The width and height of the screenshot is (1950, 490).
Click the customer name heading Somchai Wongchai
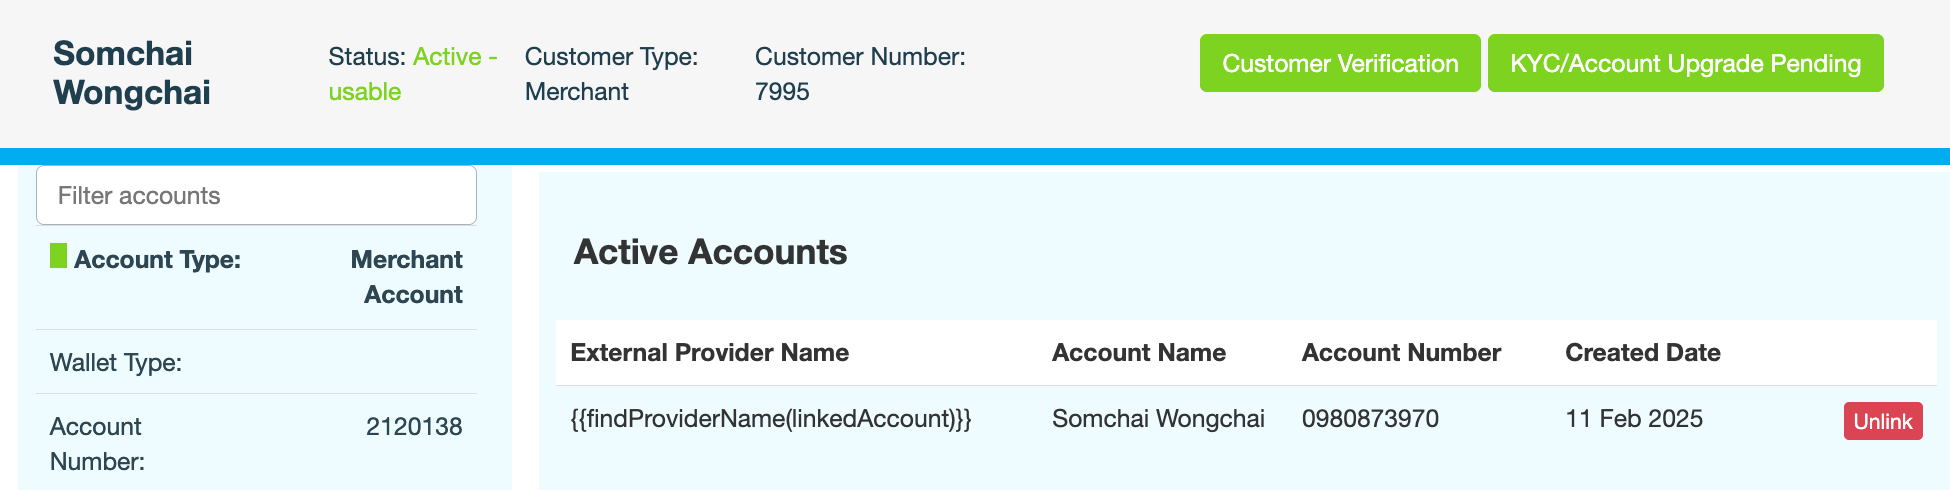coord(131,73)
